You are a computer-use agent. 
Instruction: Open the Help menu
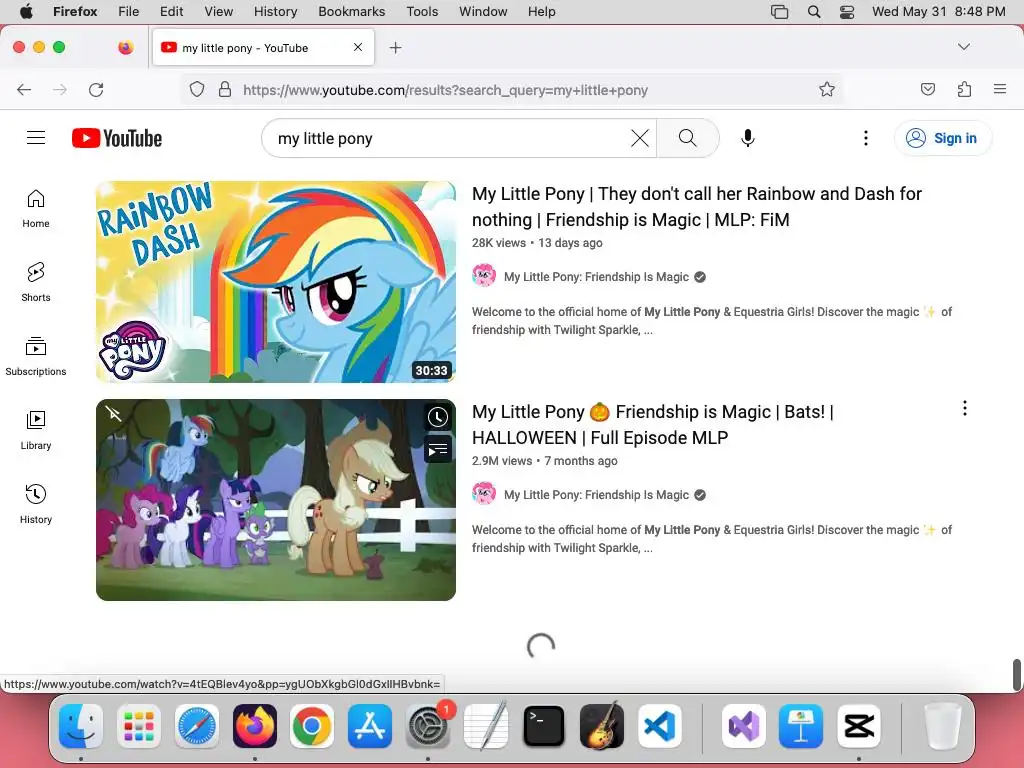pos(541,11)
